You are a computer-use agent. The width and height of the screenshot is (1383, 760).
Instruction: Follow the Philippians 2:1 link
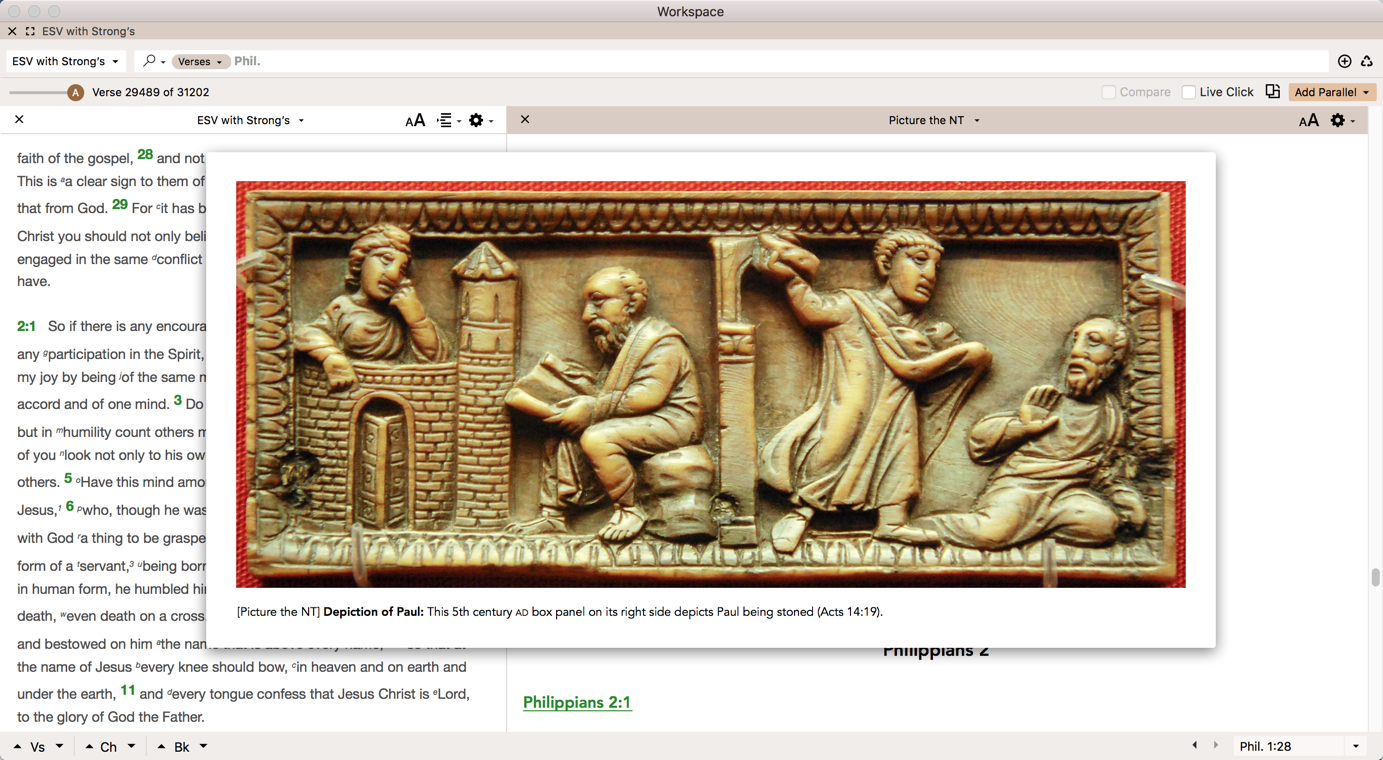[577, 702]
